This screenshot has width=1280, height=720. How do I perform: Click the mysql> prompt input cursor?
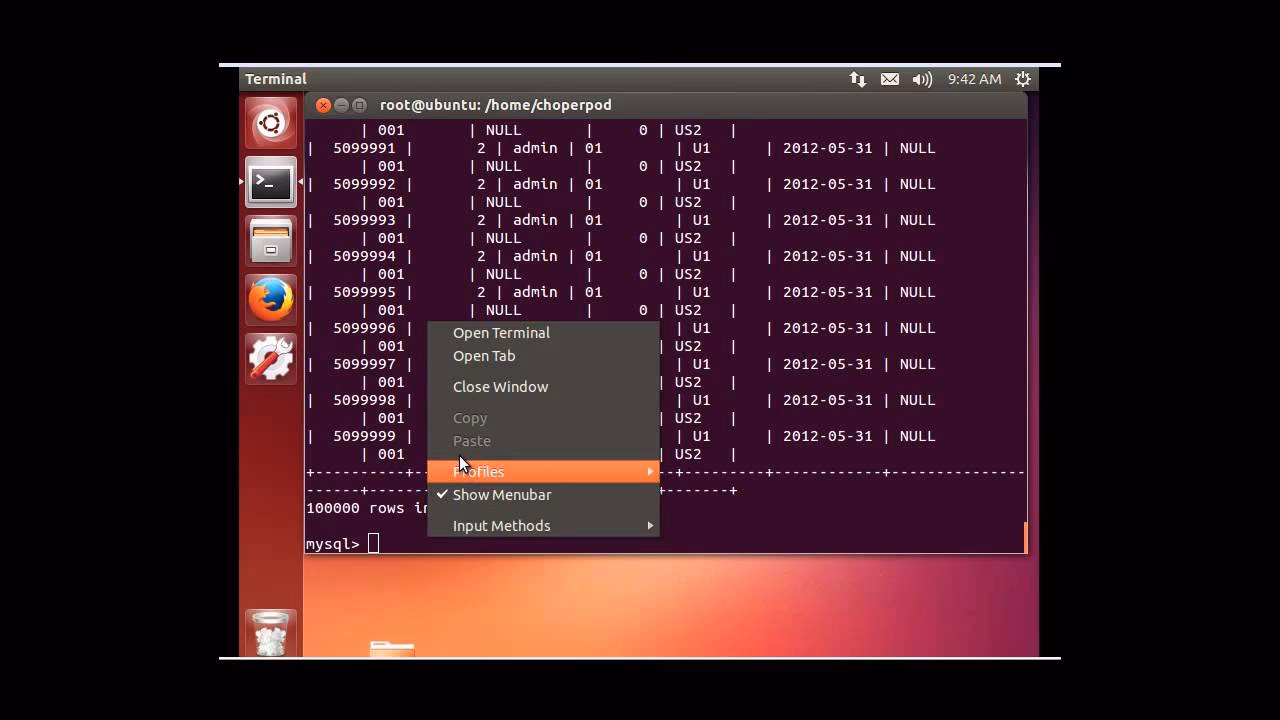[x=373, y=544]
